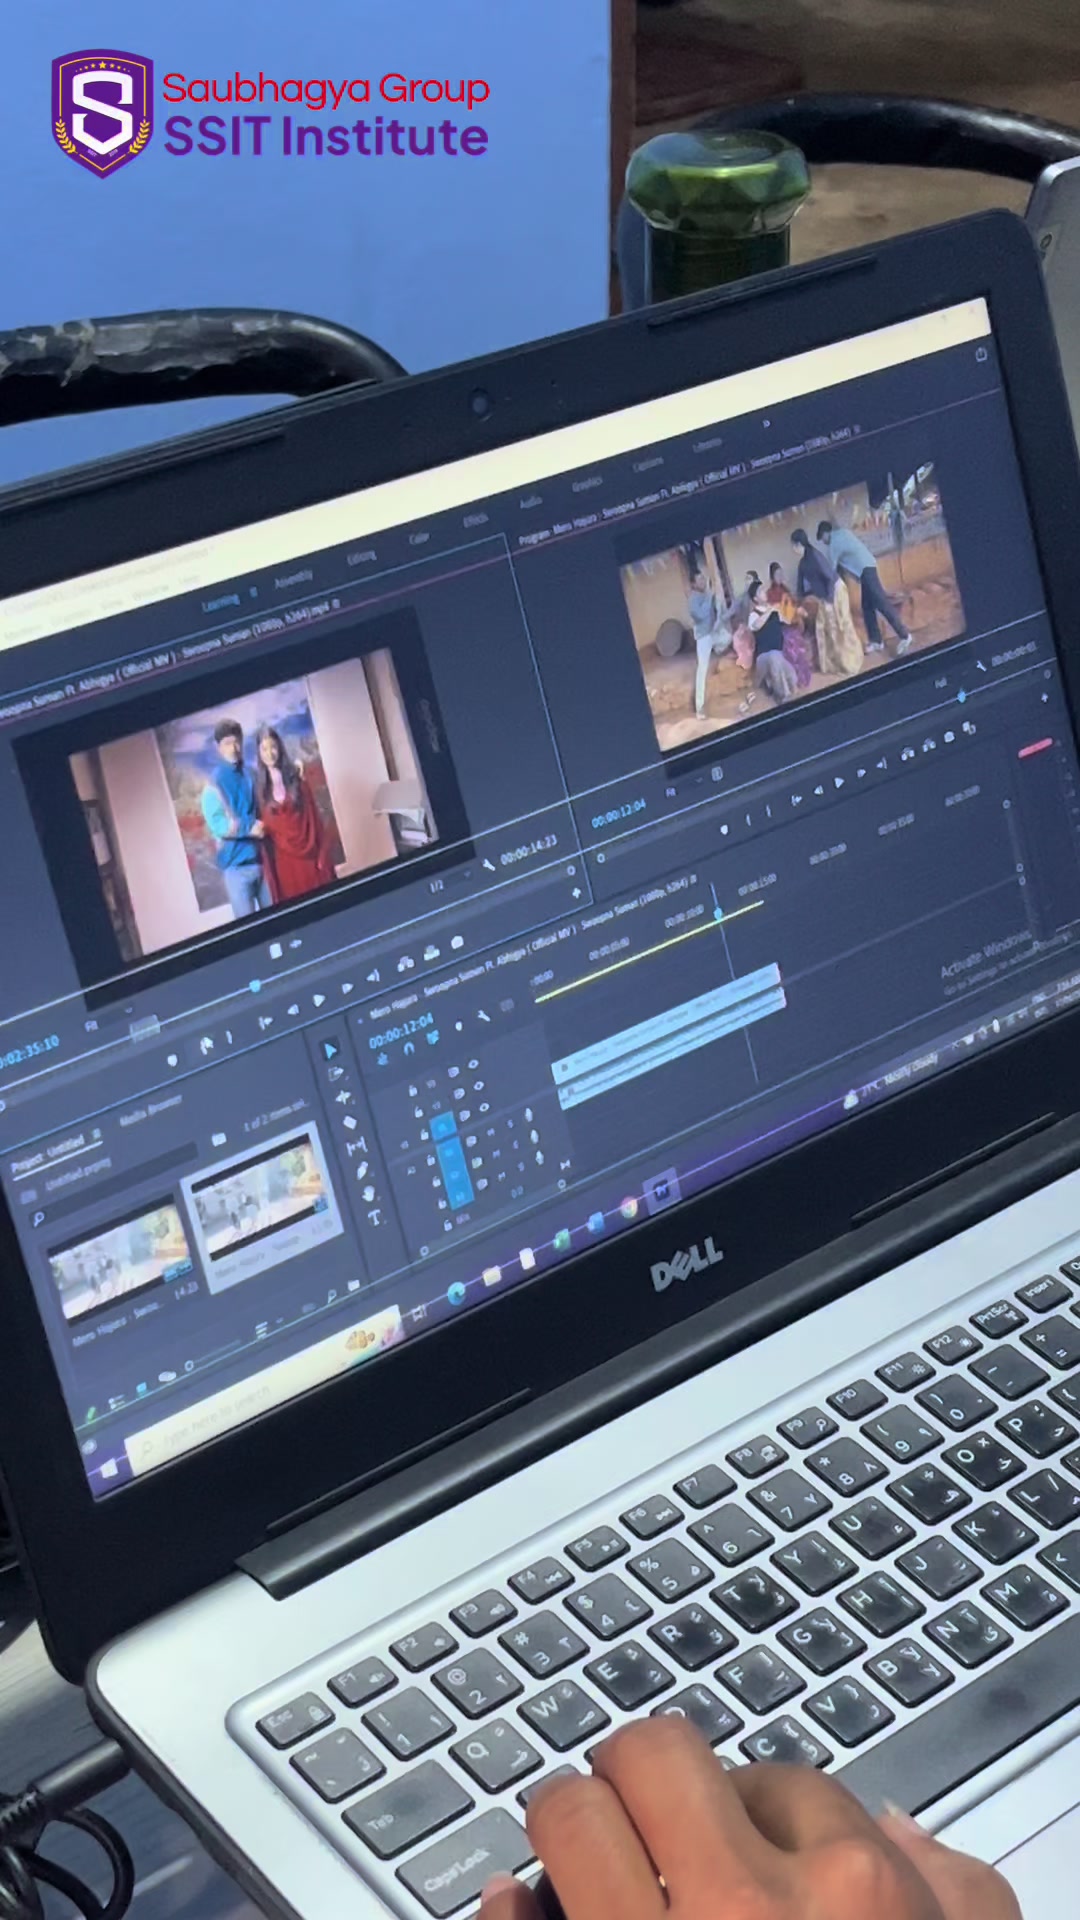Select the Slip tool
The height and width of the screenshot is (1920, 1080).
pyautogui.click(x=357, y=1147)
